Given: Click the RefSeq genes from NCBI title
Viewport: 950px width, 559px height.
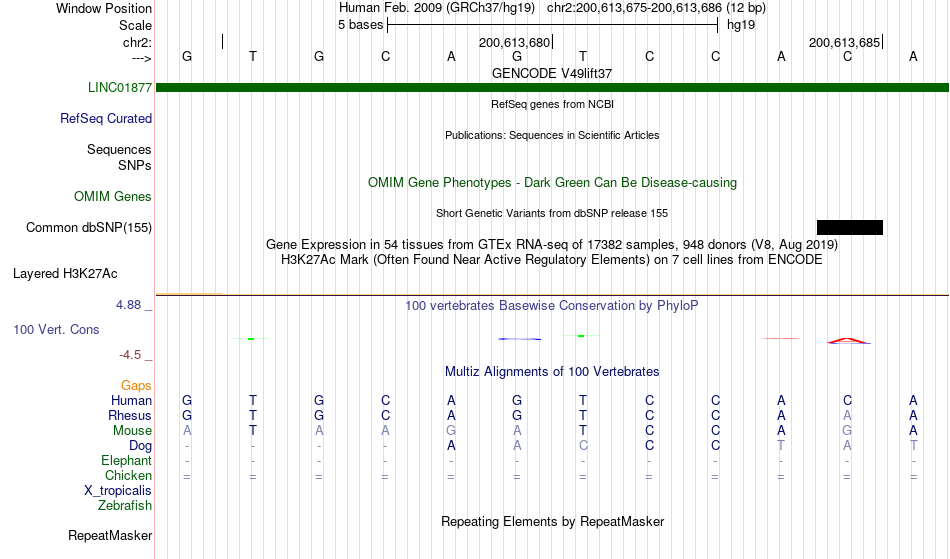Looking at the screenshot, I should click(x=552, y=104).
